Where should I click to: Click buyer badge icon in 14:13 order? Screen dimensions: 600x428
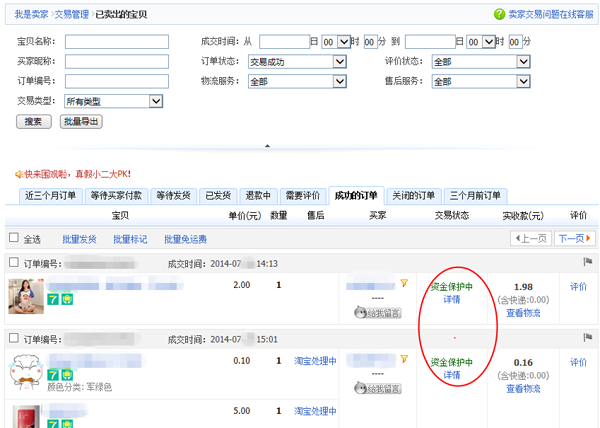pyautogui.click(x=404, y=283)
